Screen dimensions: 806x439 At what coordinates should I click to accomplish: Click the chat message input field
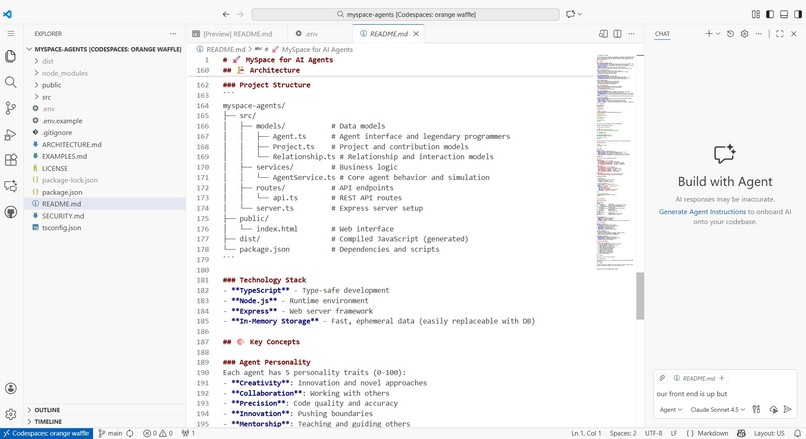[x=724, y=394]
